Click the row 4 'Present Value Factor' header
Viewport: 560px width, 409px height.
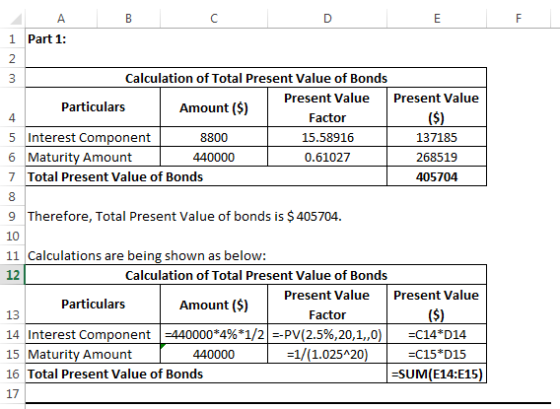(x=327, y=107)
